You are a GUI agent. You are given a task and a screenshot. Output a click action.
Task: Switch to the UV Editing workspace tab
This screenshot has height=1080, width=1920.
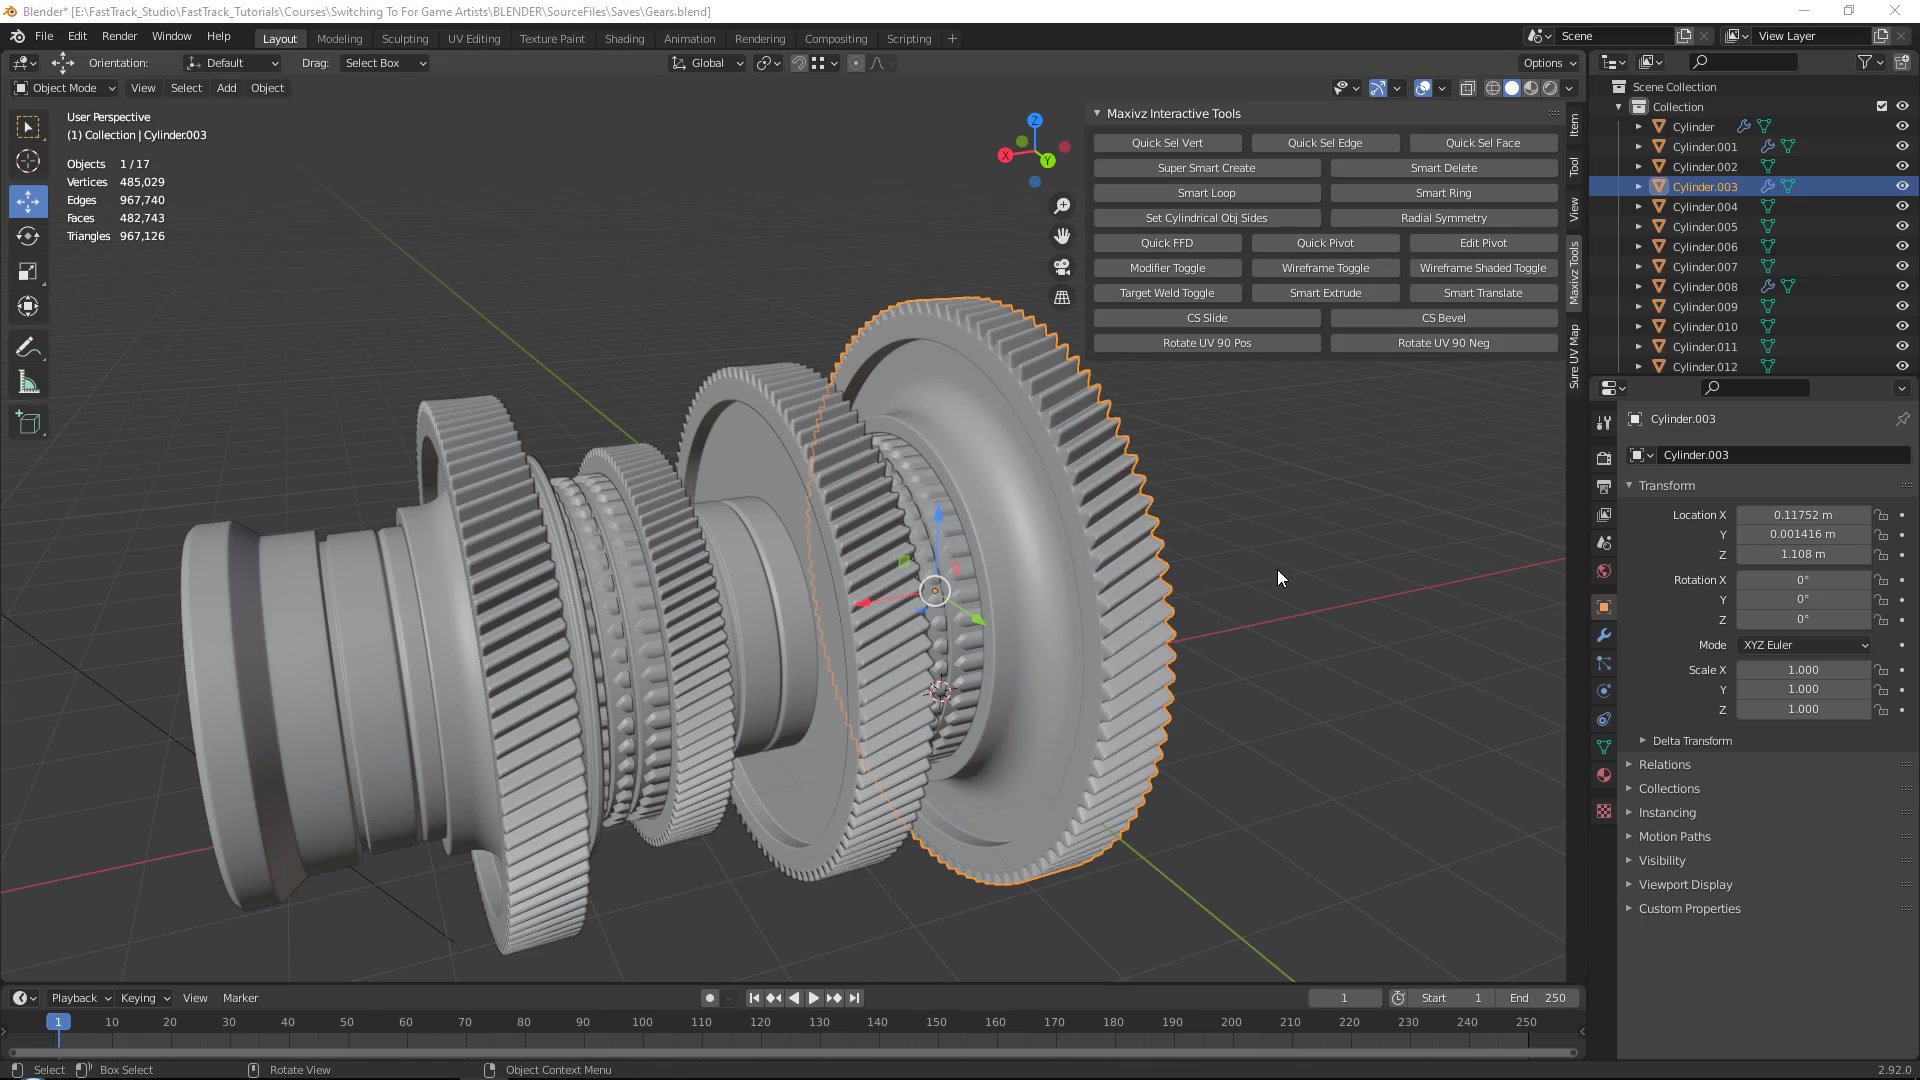pyautogui.click(x=473, y=39)
